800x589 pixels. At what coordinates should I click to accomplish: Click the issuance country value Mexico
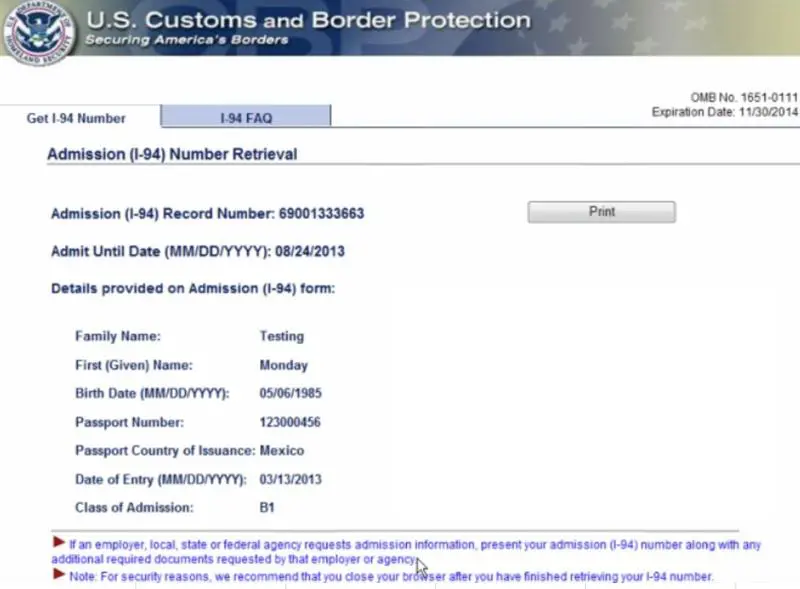click(x=282, y=451)
